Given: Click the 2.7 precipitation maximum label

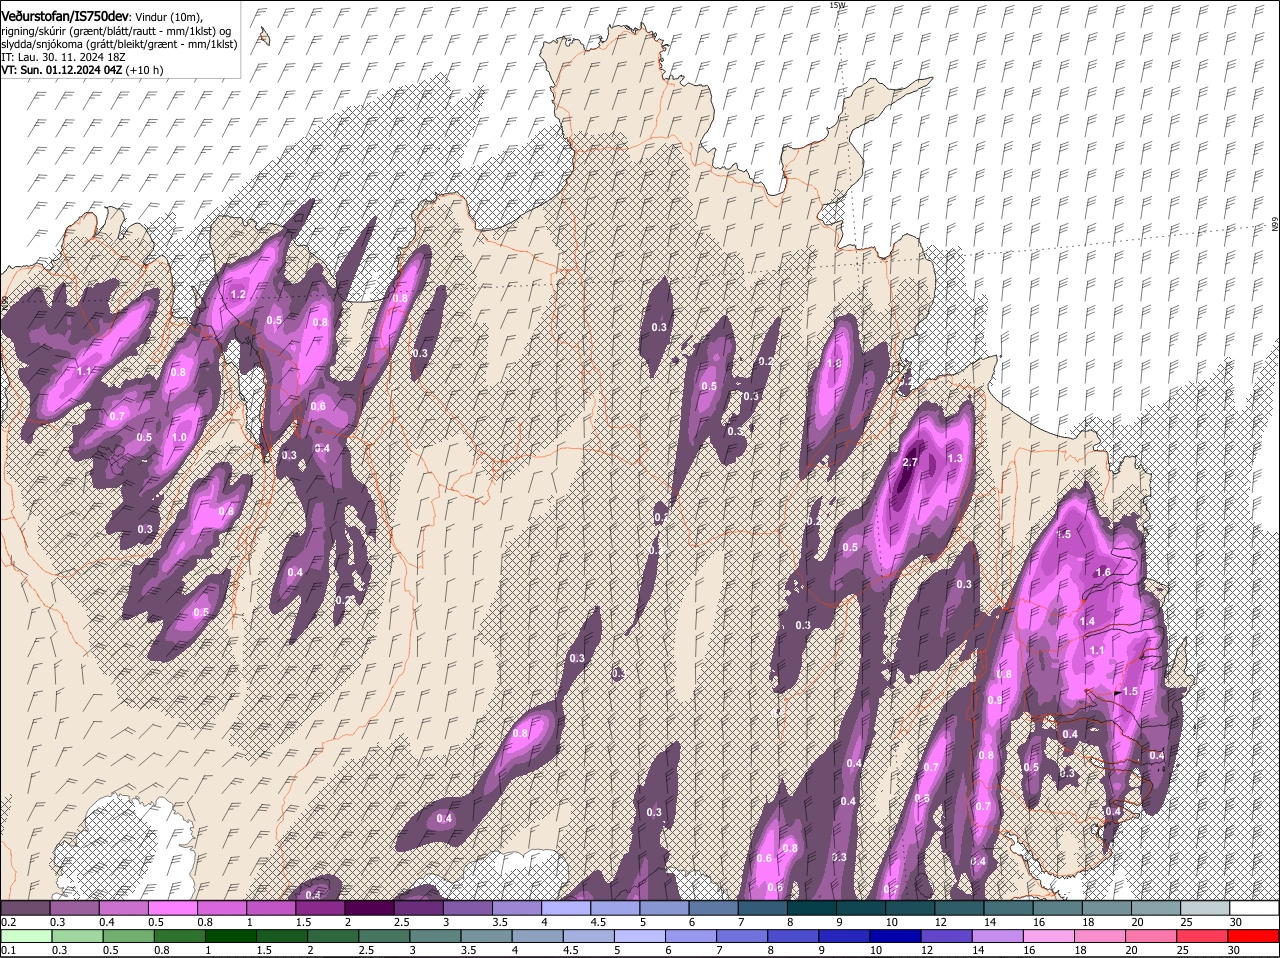Looking at the screenshot, I should click(x=910, y=463).
